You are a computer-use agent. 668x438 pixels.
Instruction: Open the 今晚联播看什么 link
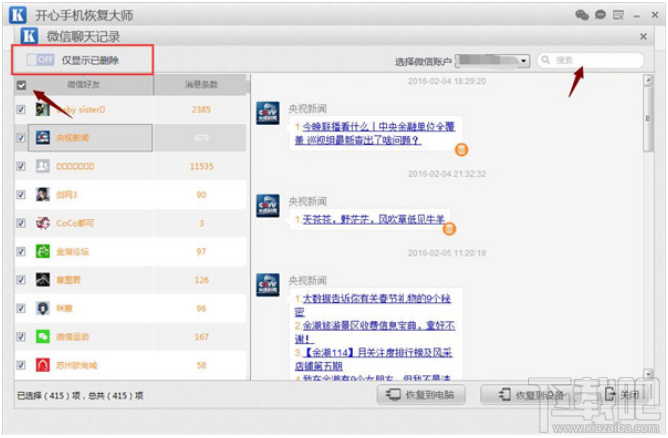[x=375, y=133]
